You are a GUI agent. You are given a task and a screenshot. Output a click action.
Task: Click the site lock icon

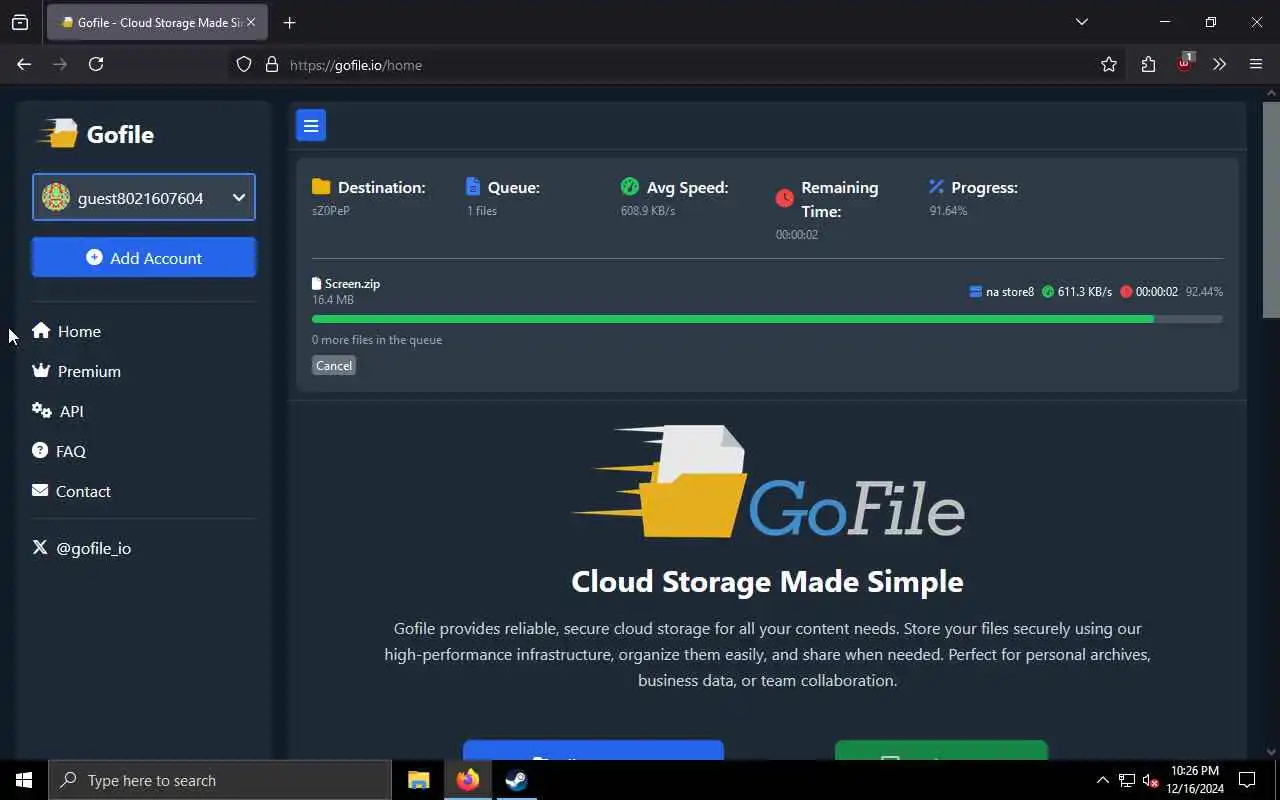click(x=271, y=64)
